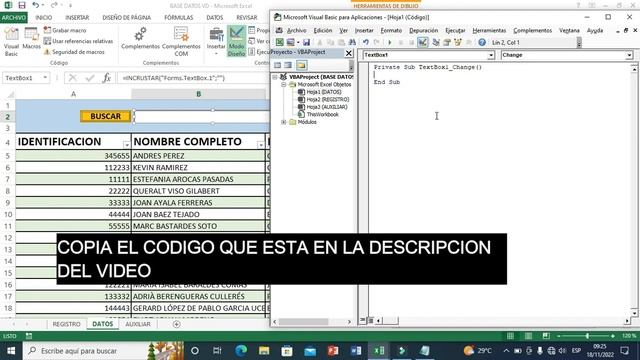Toggle Usar referencias relativas
640x360 pixels.
78,41
